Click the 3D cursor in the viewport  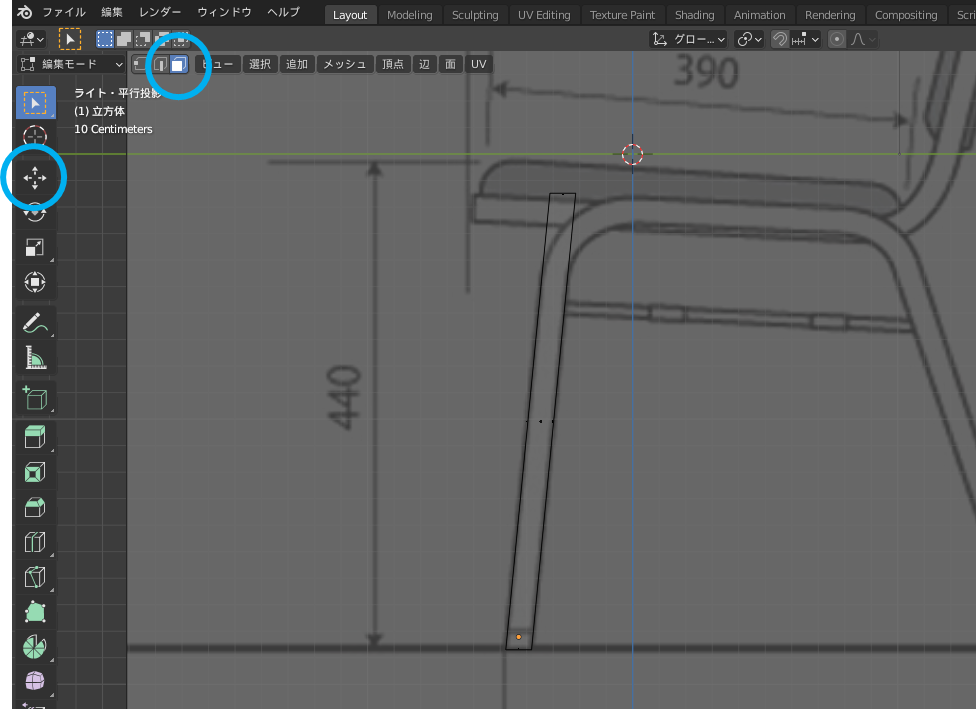pyautogui.click(x=632, y=154)
